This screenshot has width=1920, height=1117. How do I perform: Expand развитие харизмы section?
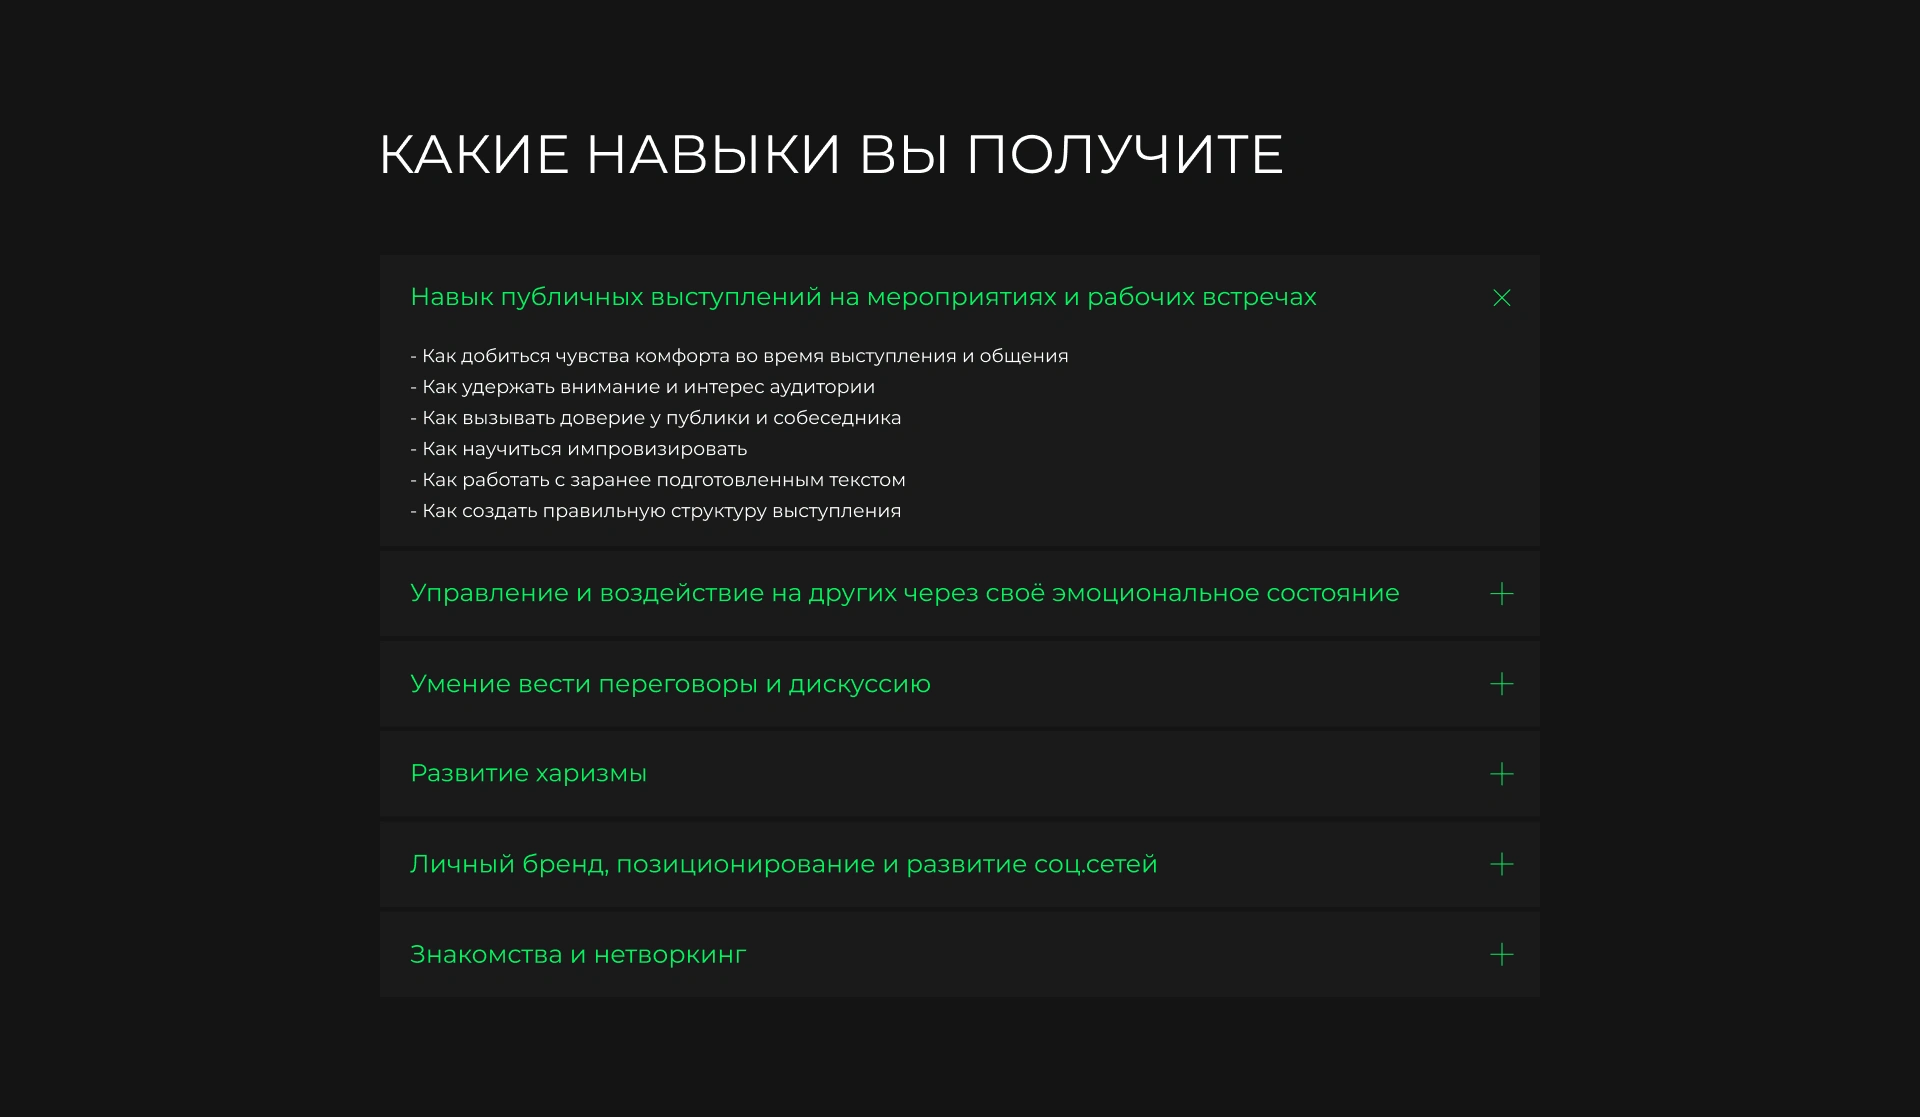pos(1501,774)
